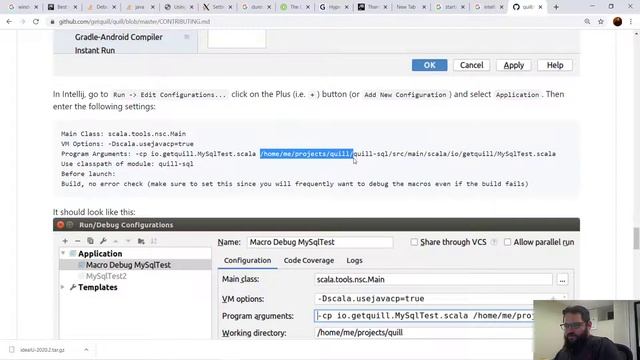Screen dimensions: 640x360
Task: Click the Program arguments input field
Action: coord(424,316)
